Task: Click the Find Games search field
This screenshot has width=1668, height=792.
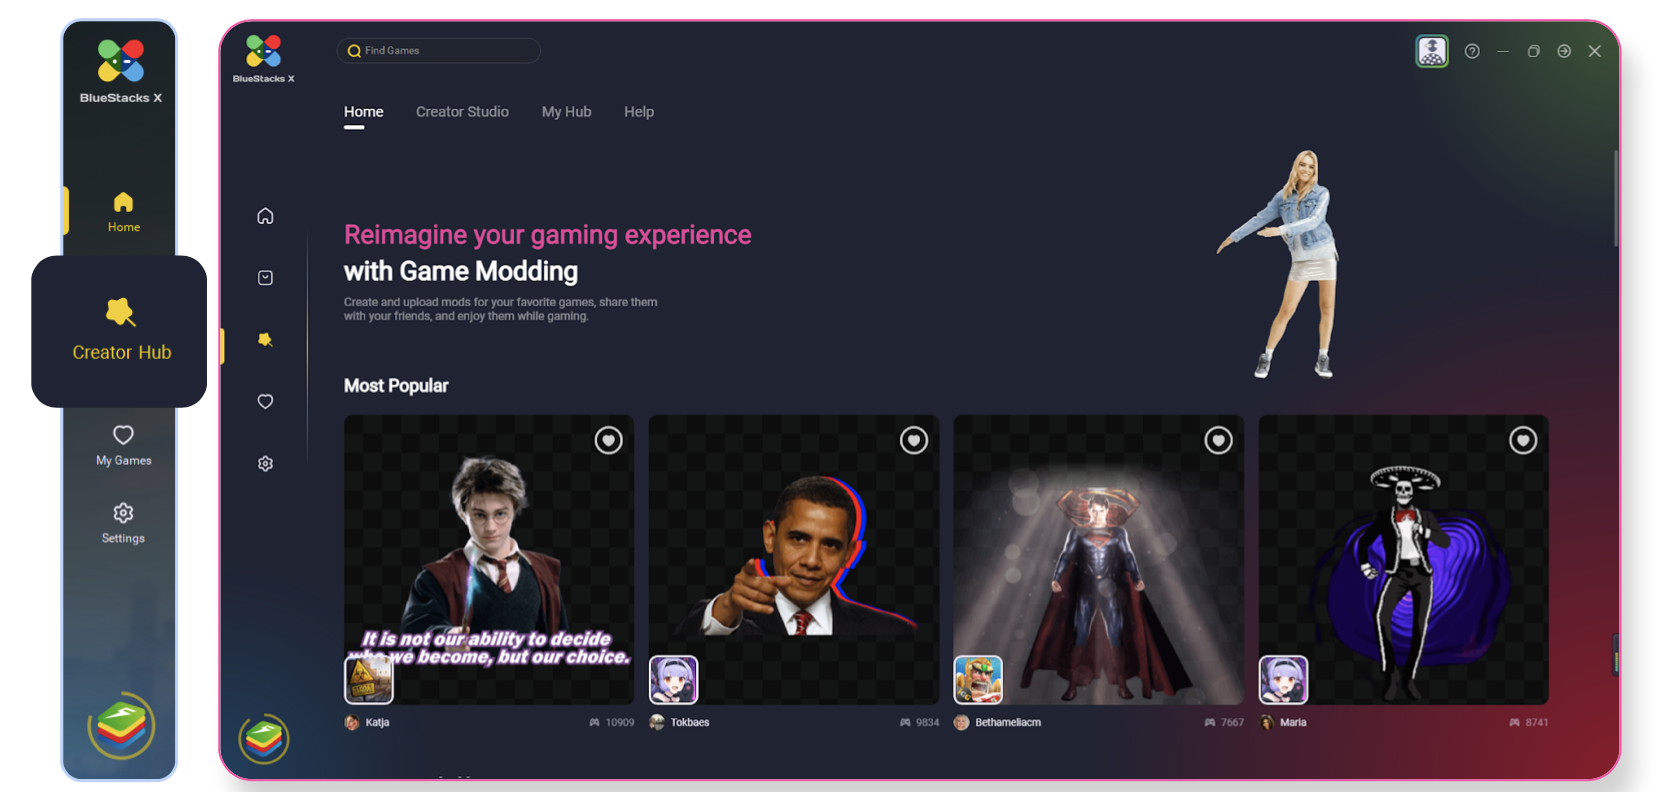Action: 440,51
